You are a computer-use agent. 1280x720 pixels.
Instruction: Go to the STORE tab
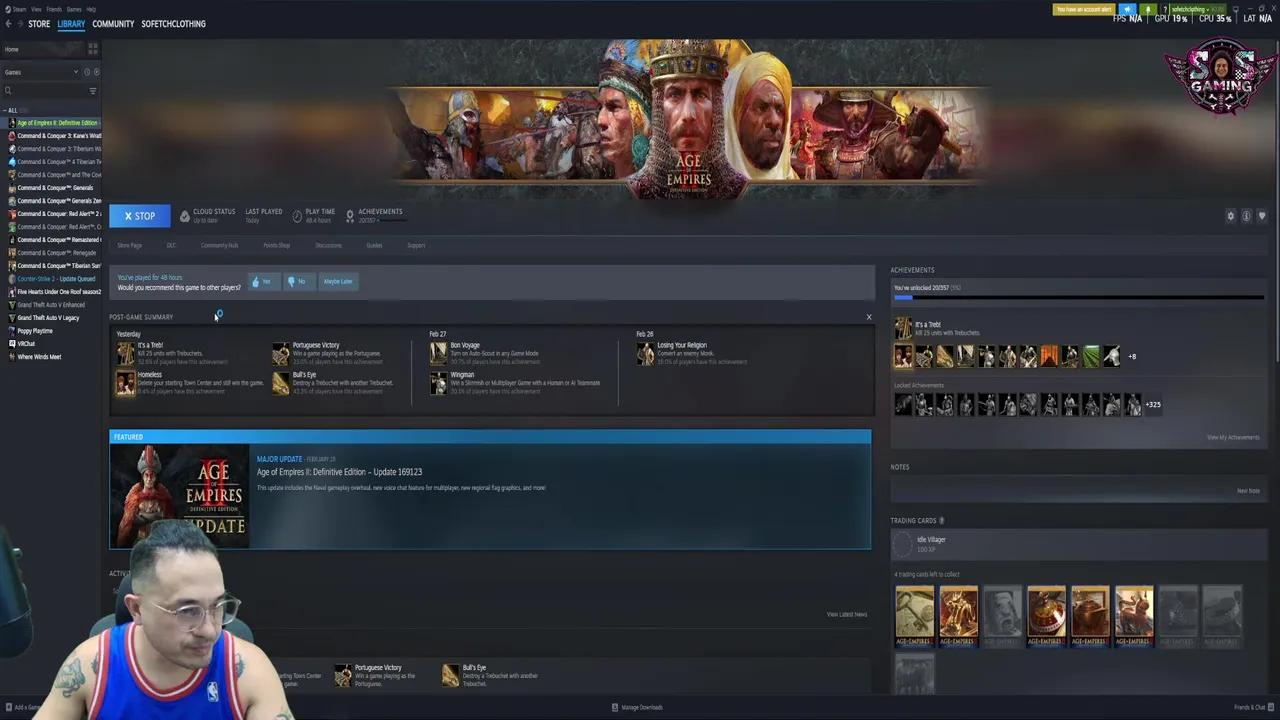(x=39, y=24)
